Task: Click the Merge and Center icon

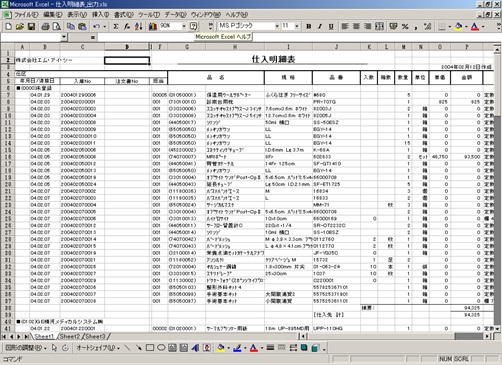Action: click(379, 26)
